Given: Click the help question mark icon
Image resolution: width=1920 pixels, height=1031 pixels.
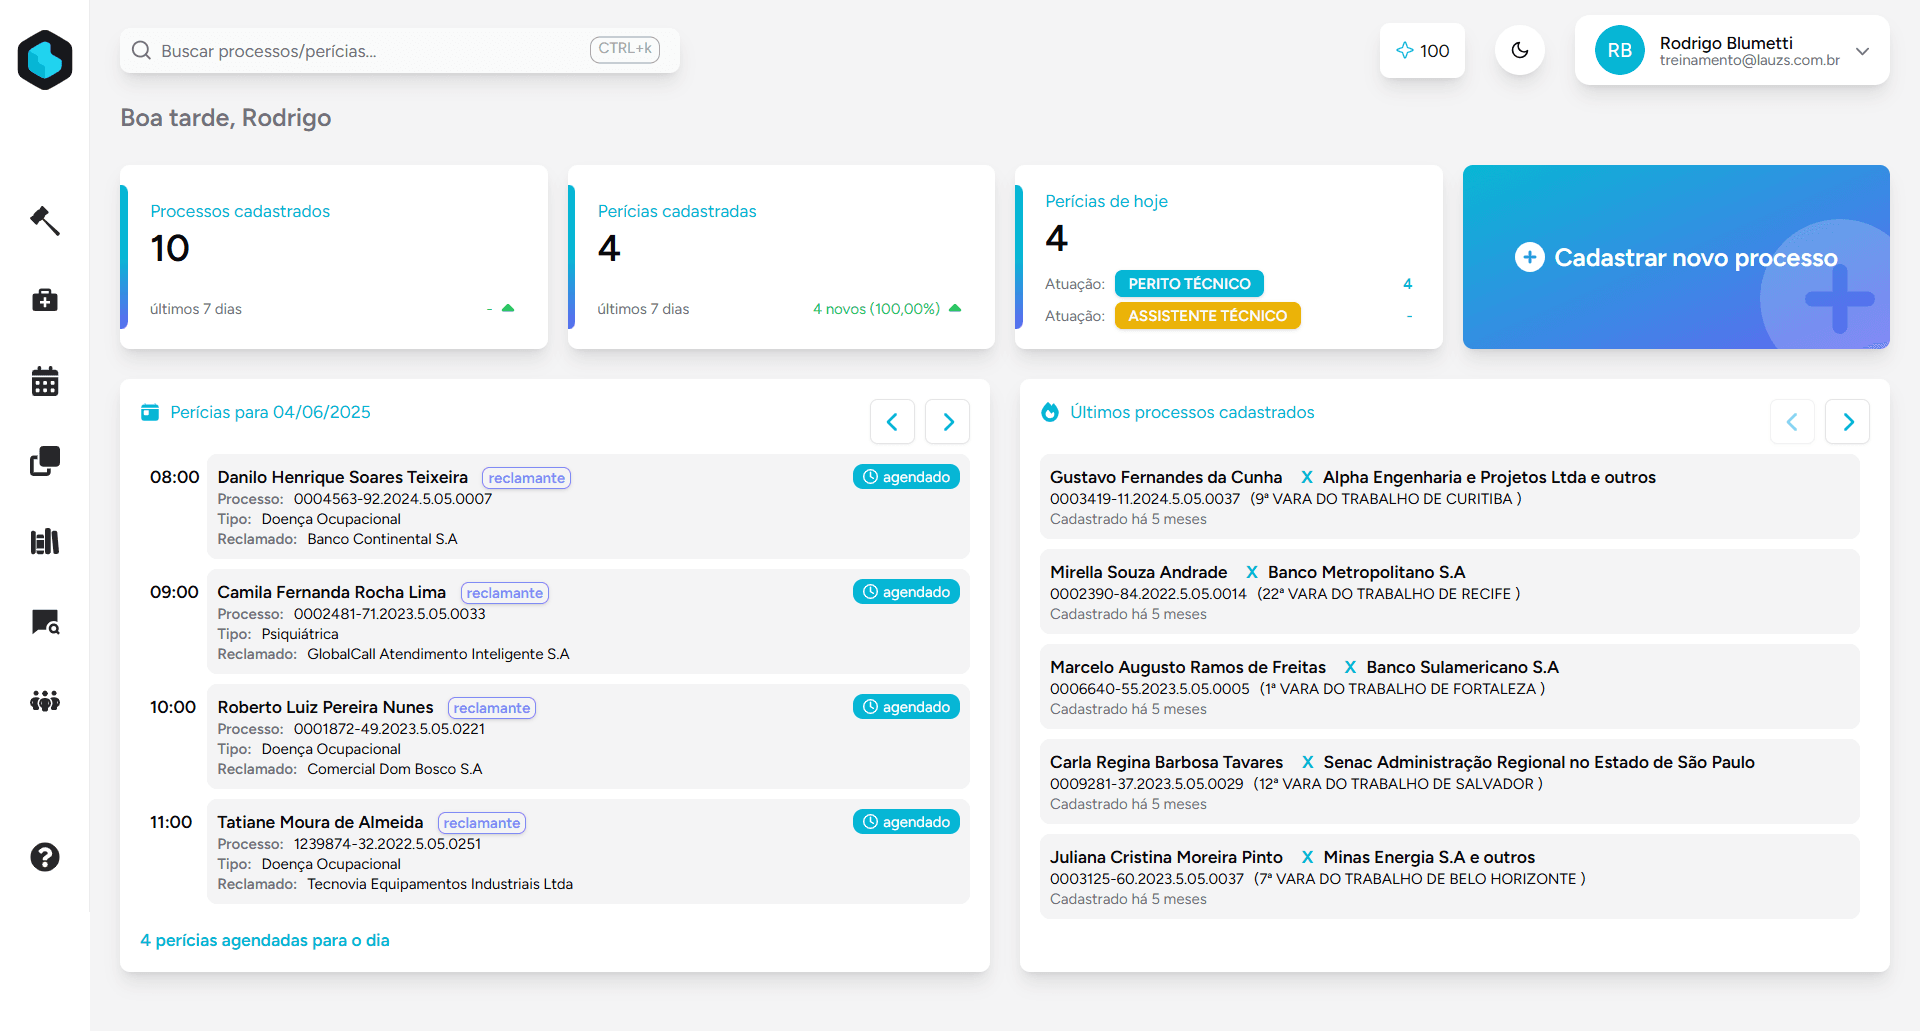Looking at the screenshot, I should pos(45,857).
